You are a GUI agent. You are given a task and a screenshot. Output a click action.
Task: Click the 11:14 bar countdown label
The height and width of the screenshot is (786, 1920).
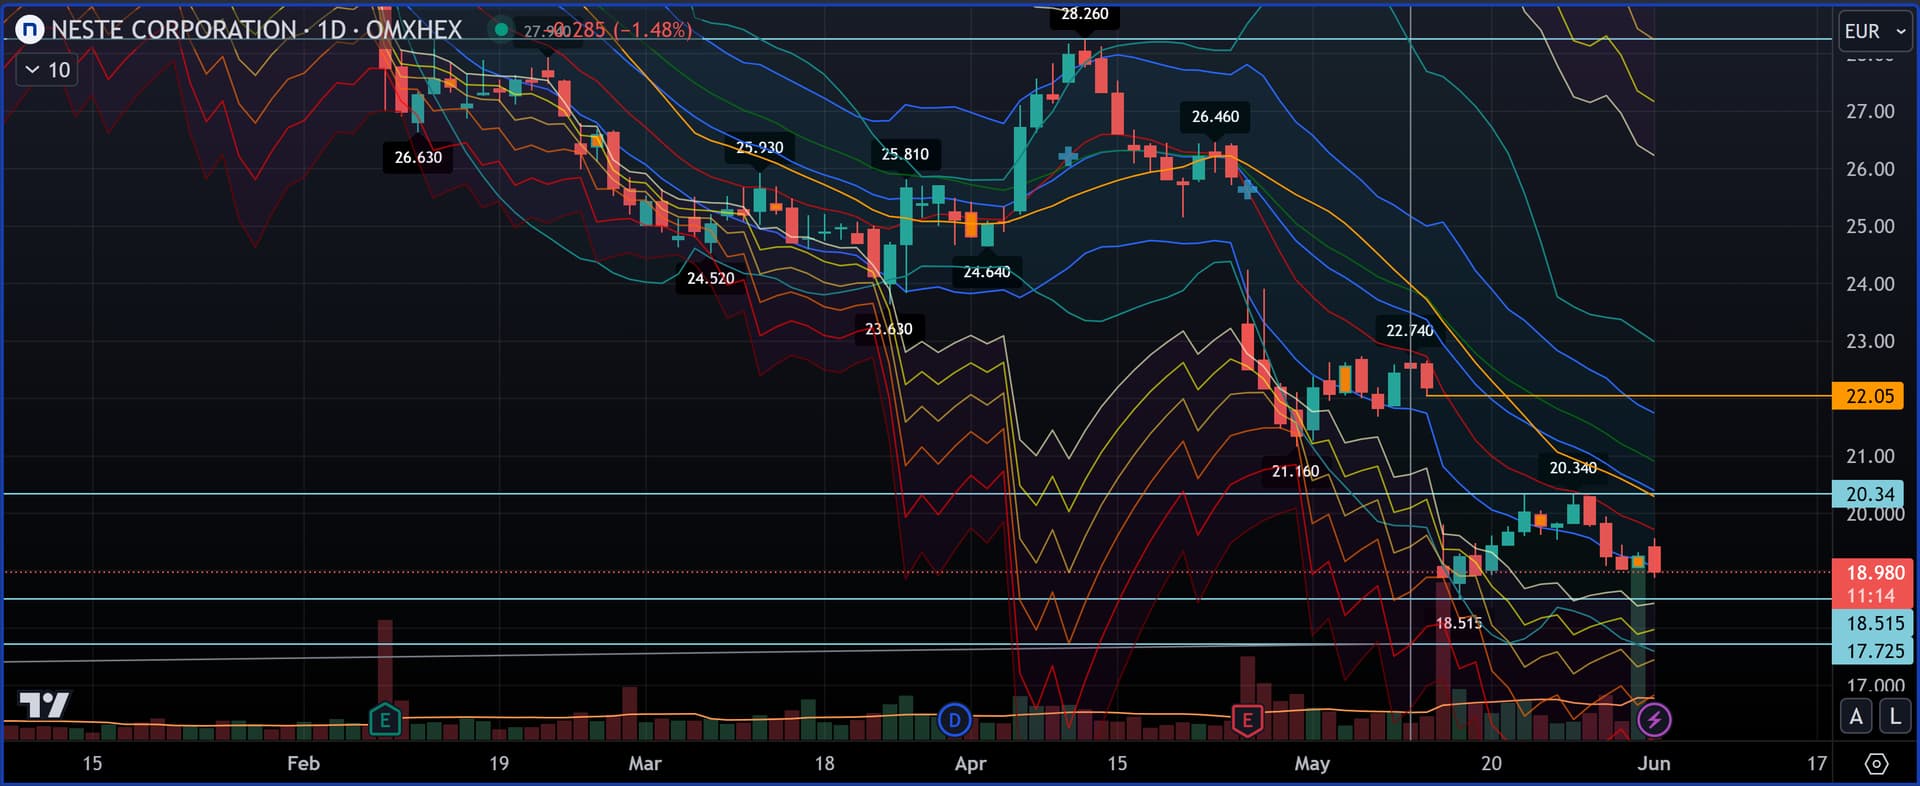1870,596
